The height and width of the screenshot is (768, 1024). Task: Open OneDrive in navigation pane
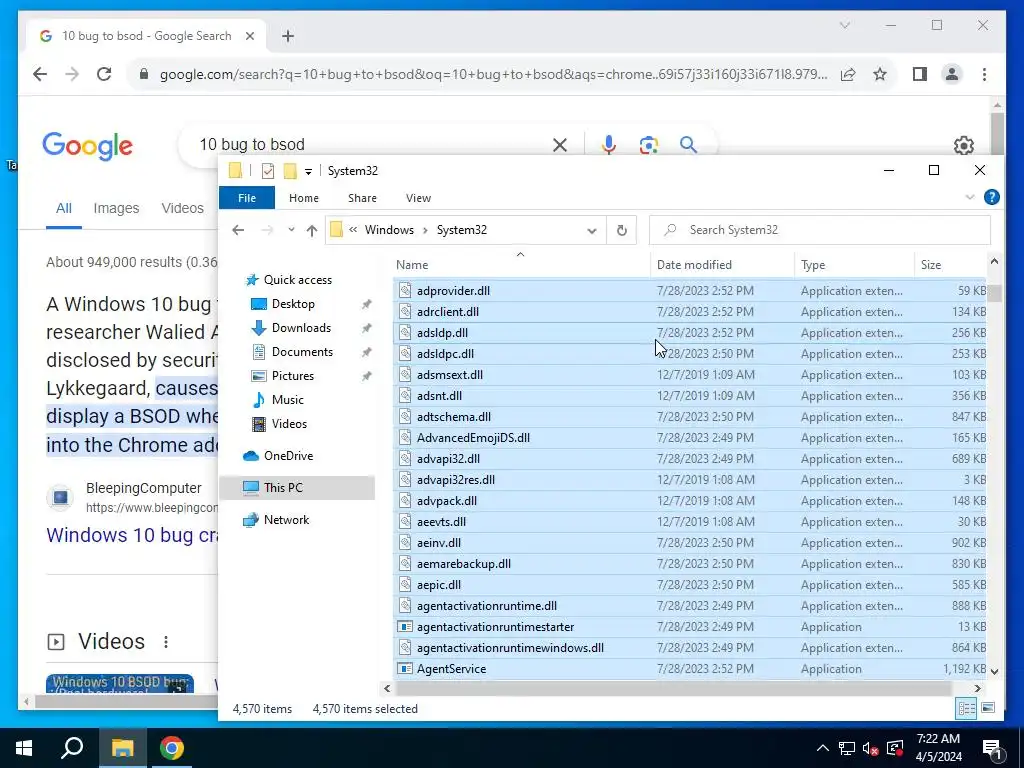tap(288, 456)
